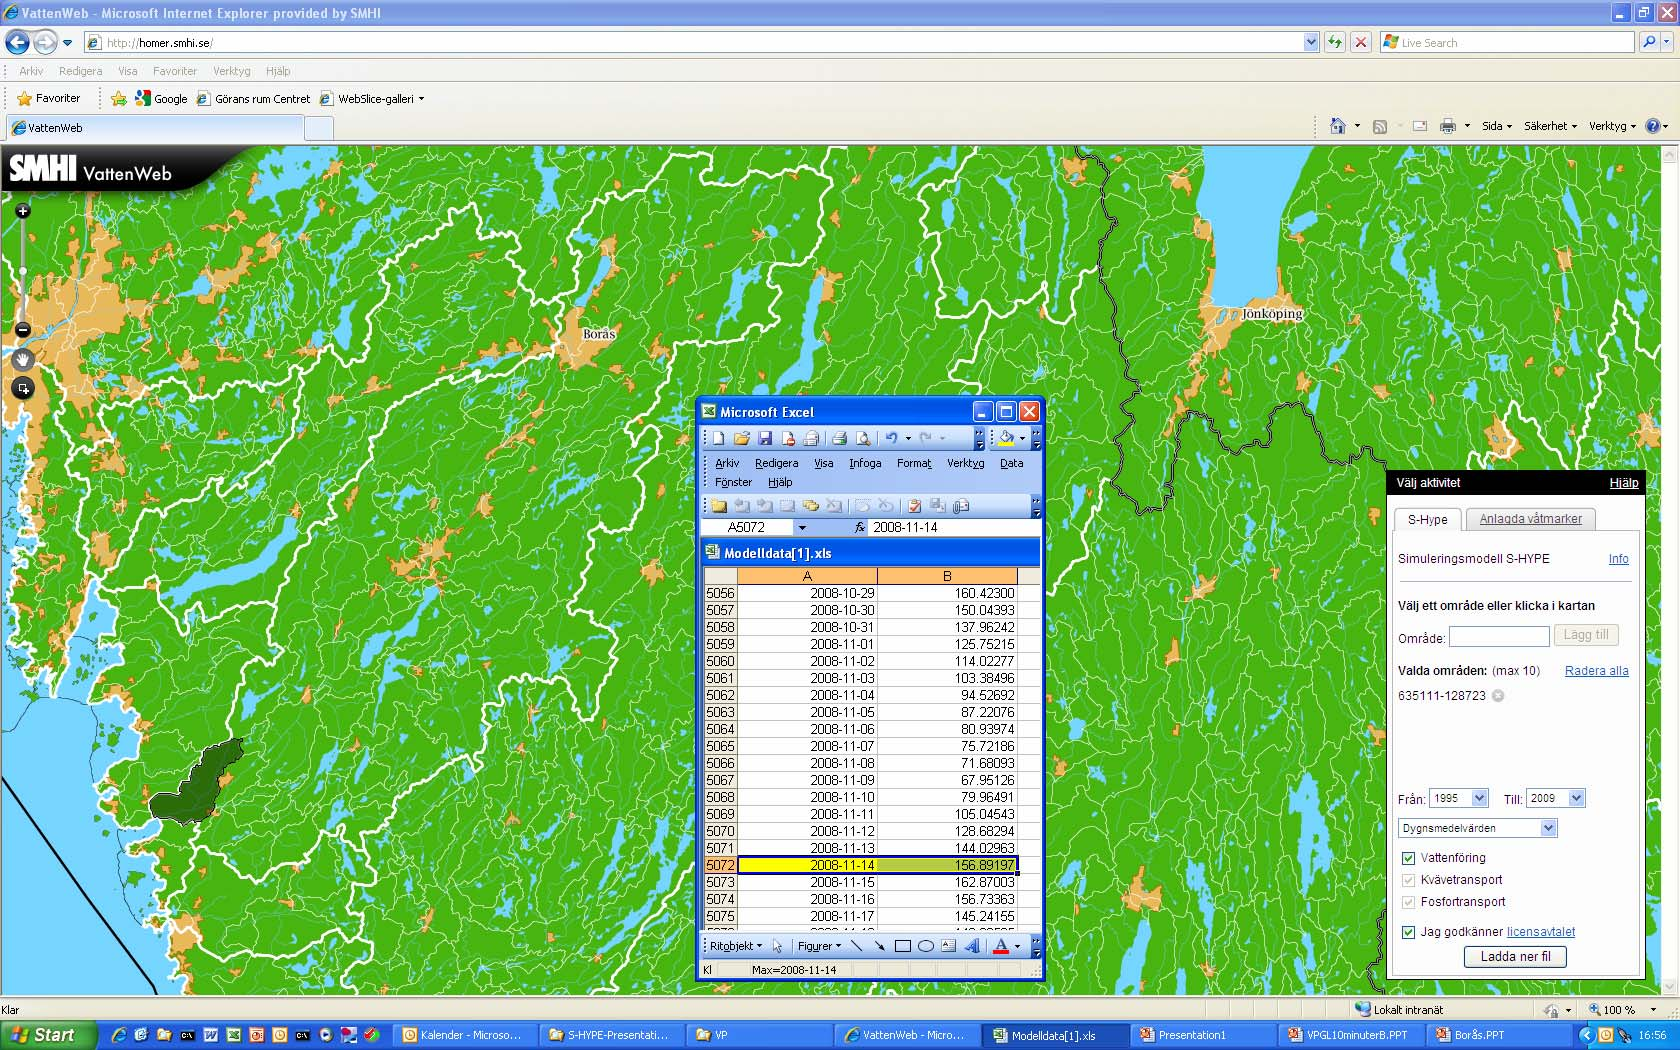The image size is (1680, 1050).
Task: Click the Område input field
Action: 1499,637
